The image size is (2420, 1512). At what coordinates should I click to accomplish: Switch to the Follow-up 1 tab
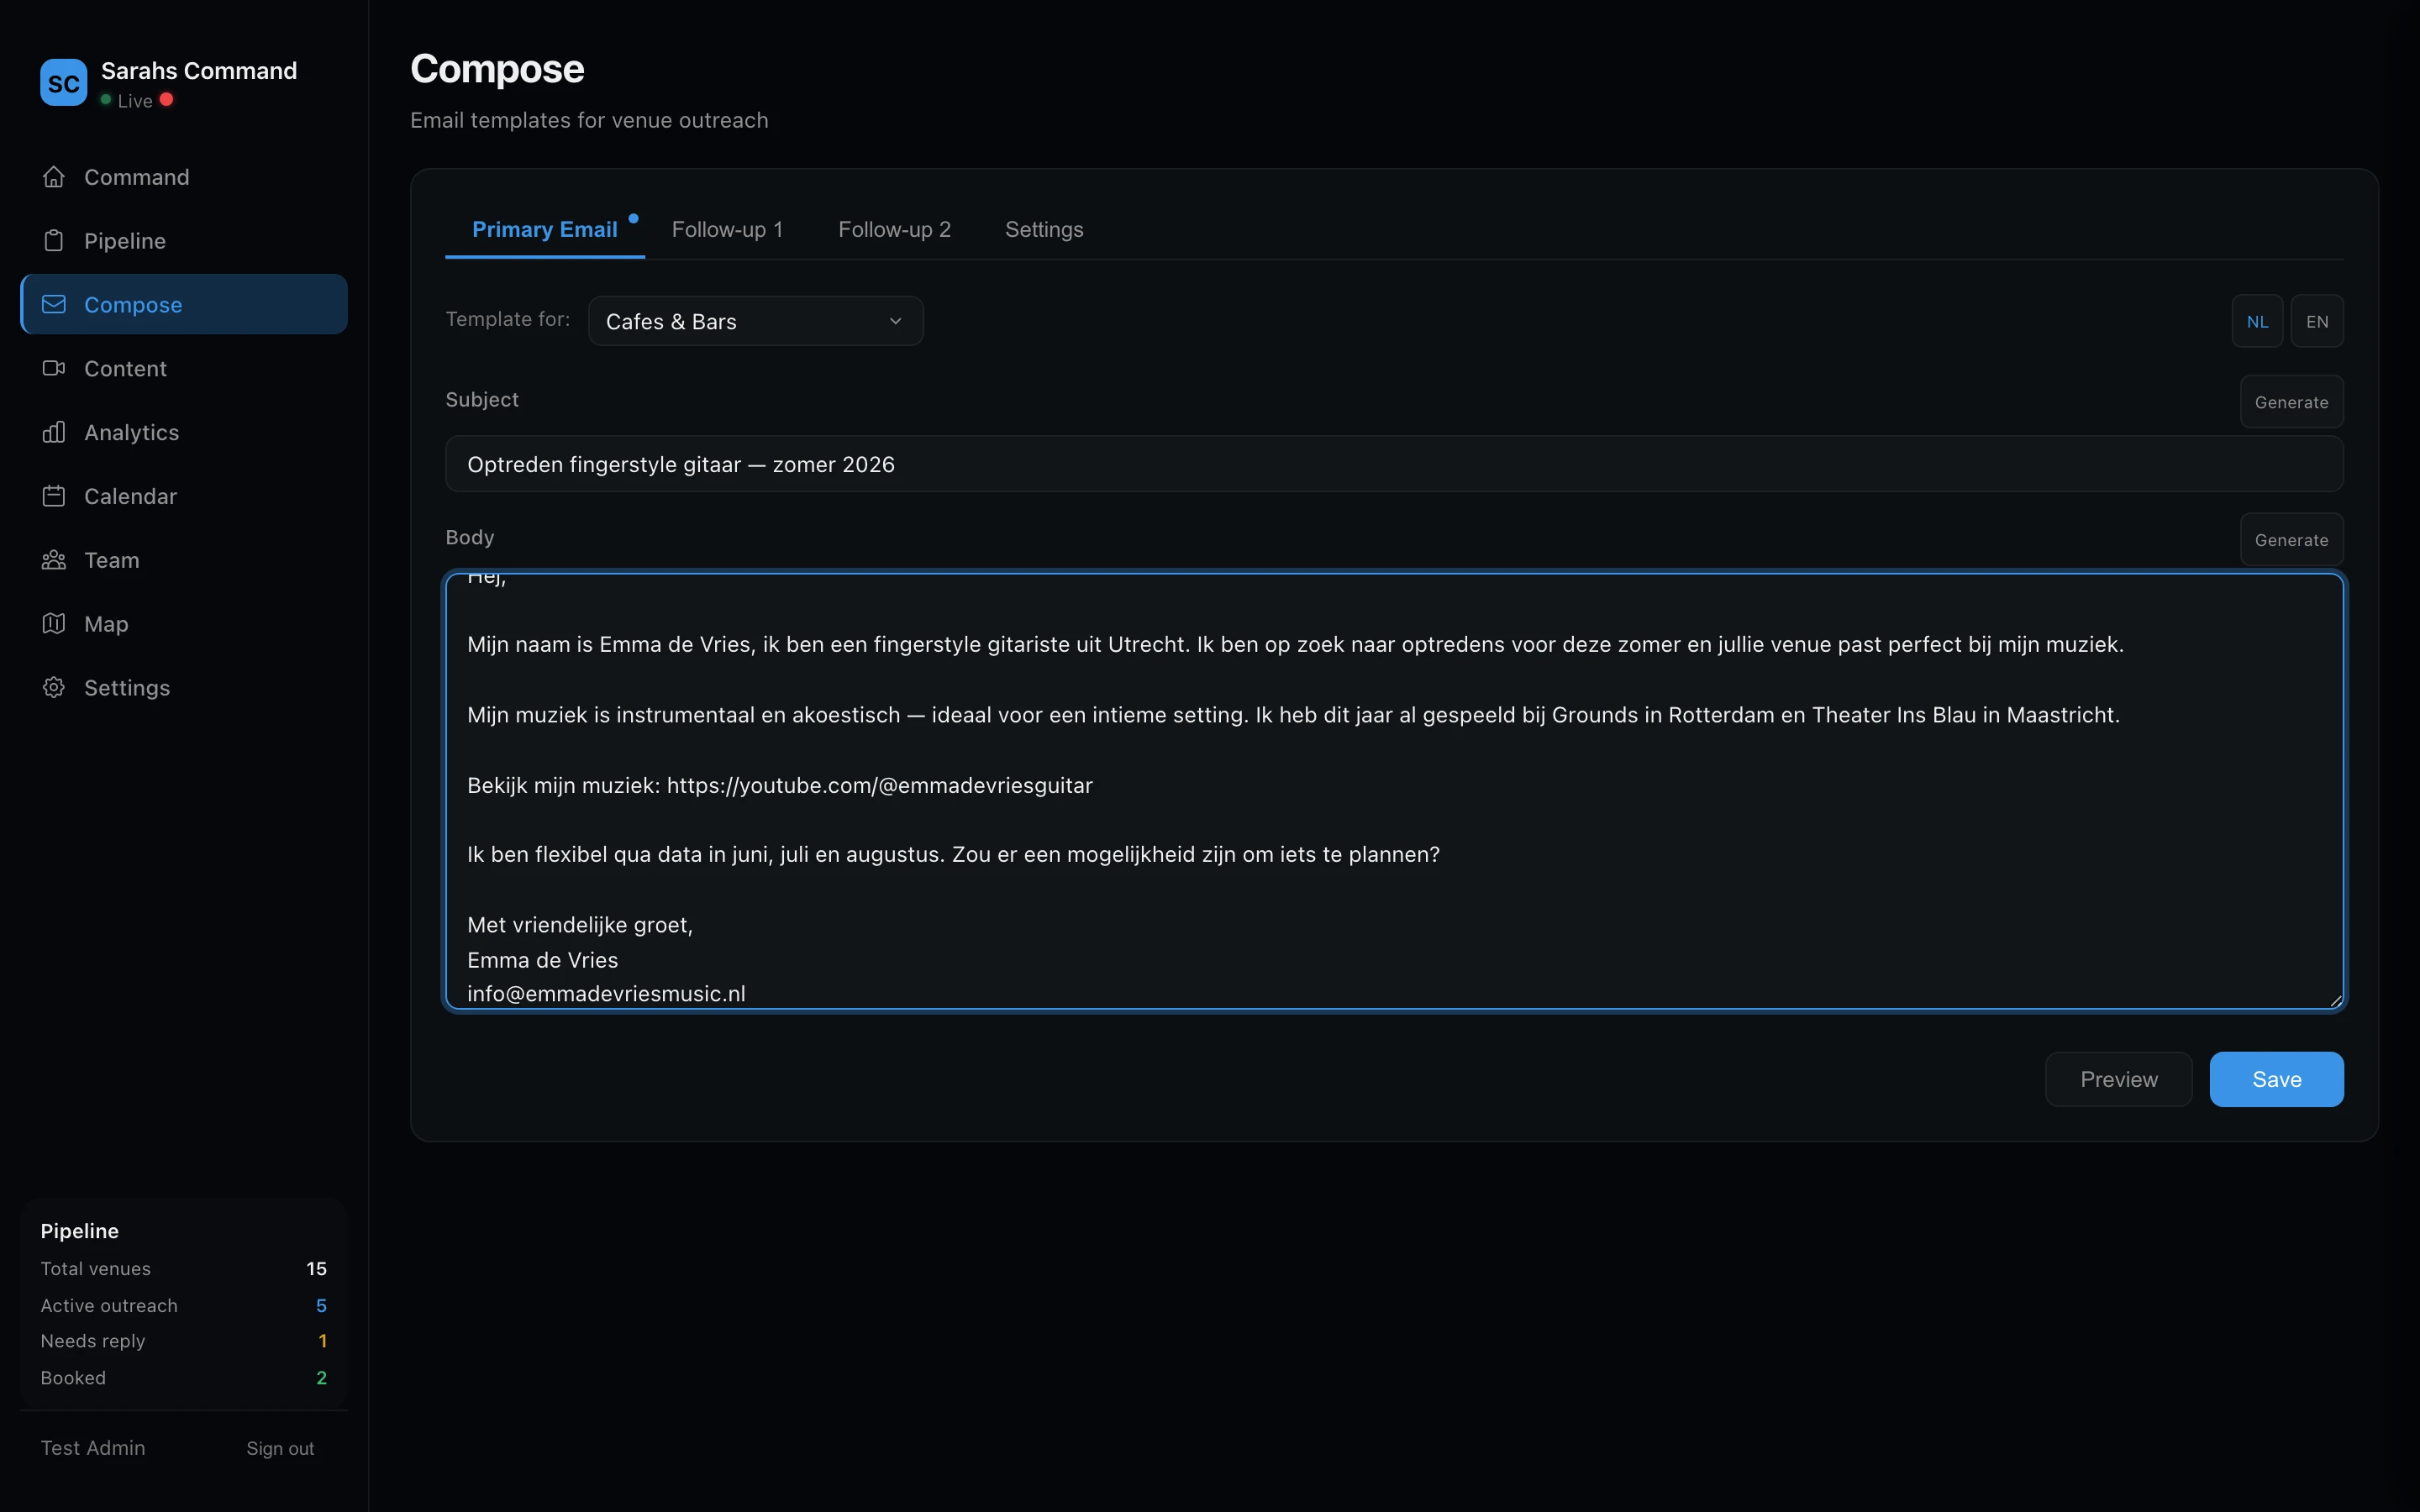pyautogui.click(x=727, y=229)
